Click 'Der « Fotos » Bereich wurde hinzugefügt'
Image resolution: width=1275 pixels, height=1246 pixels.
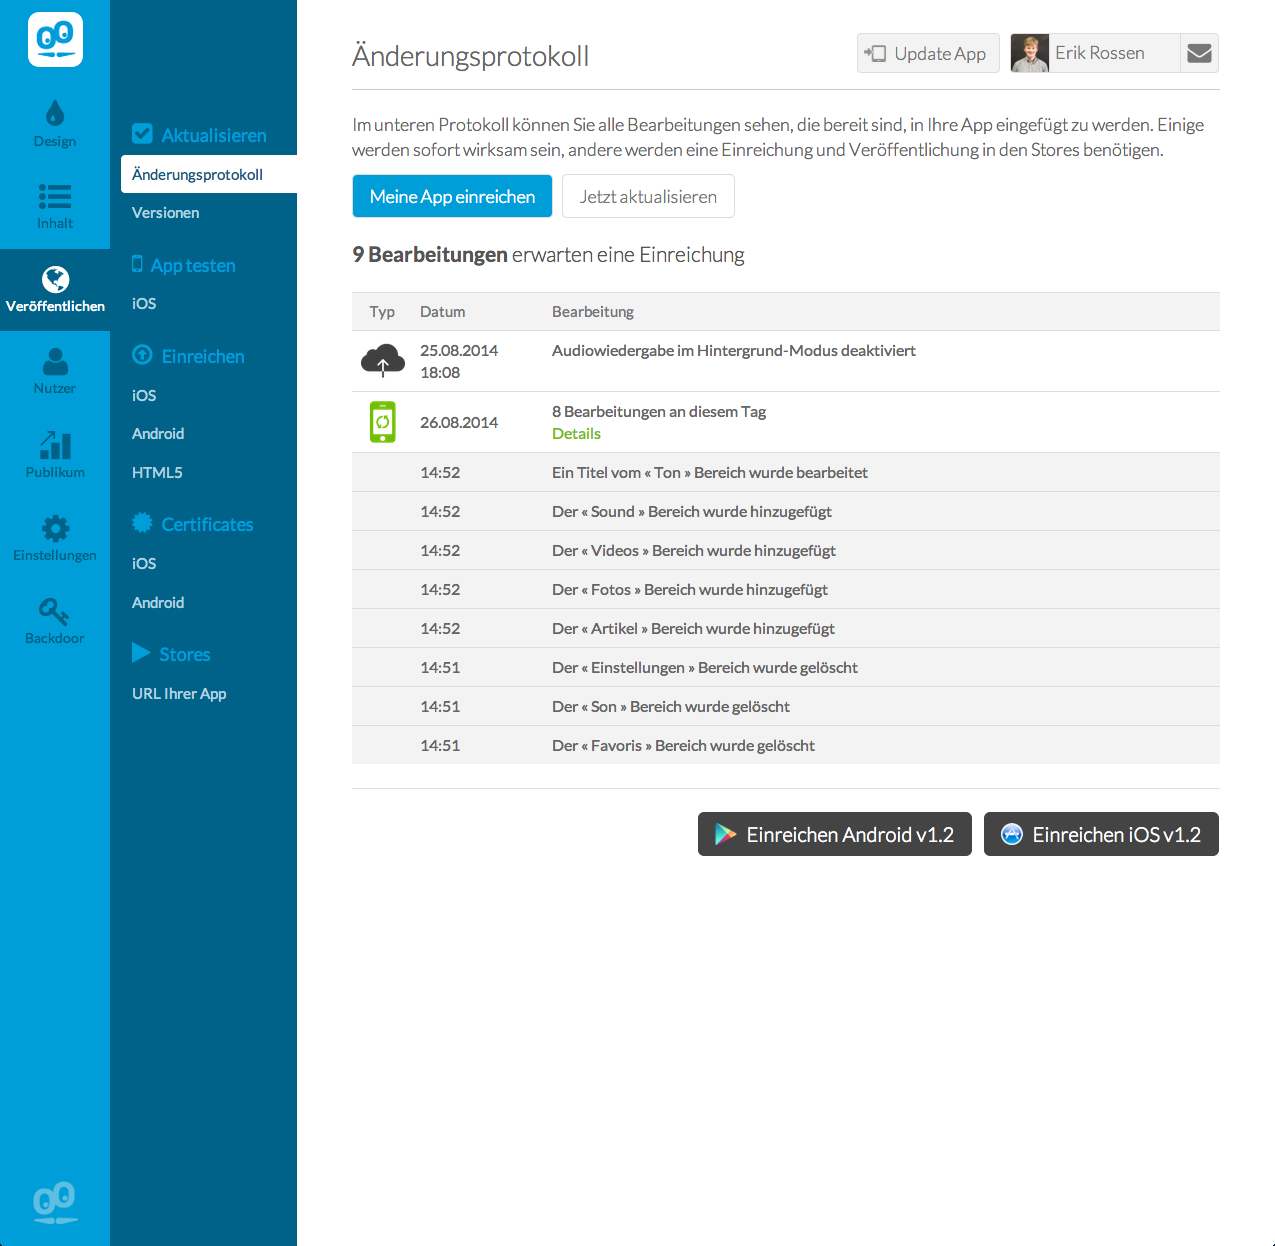pyautogui.click(x=690, y=590)
